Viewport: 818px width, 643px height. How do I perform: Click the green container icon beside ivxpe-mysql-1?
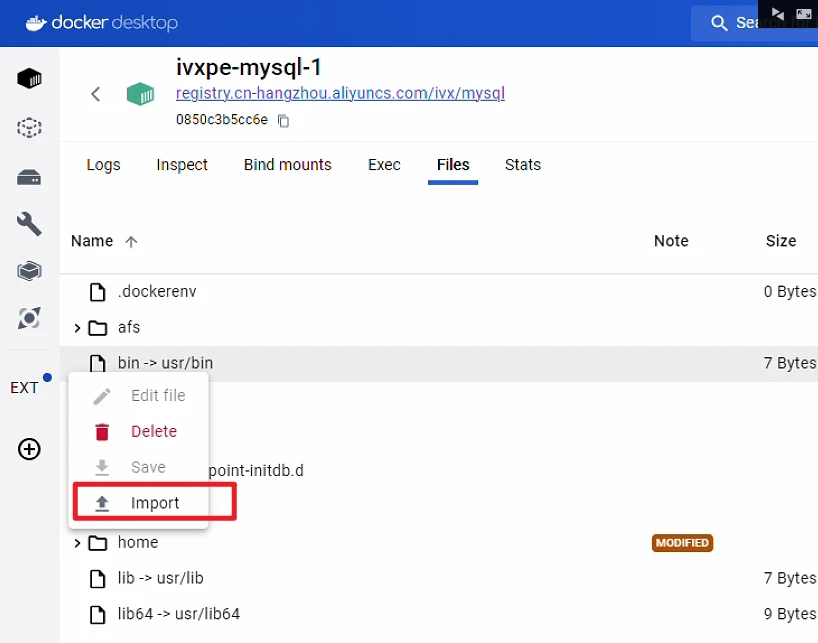coord(140,94)
